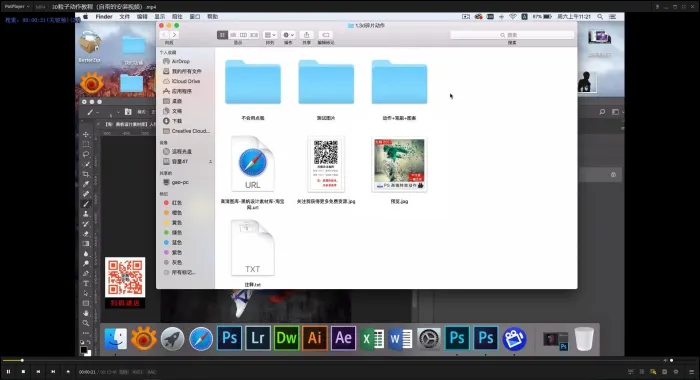Open the 编辑 menu
700x380 pixels.
[142, 17]
